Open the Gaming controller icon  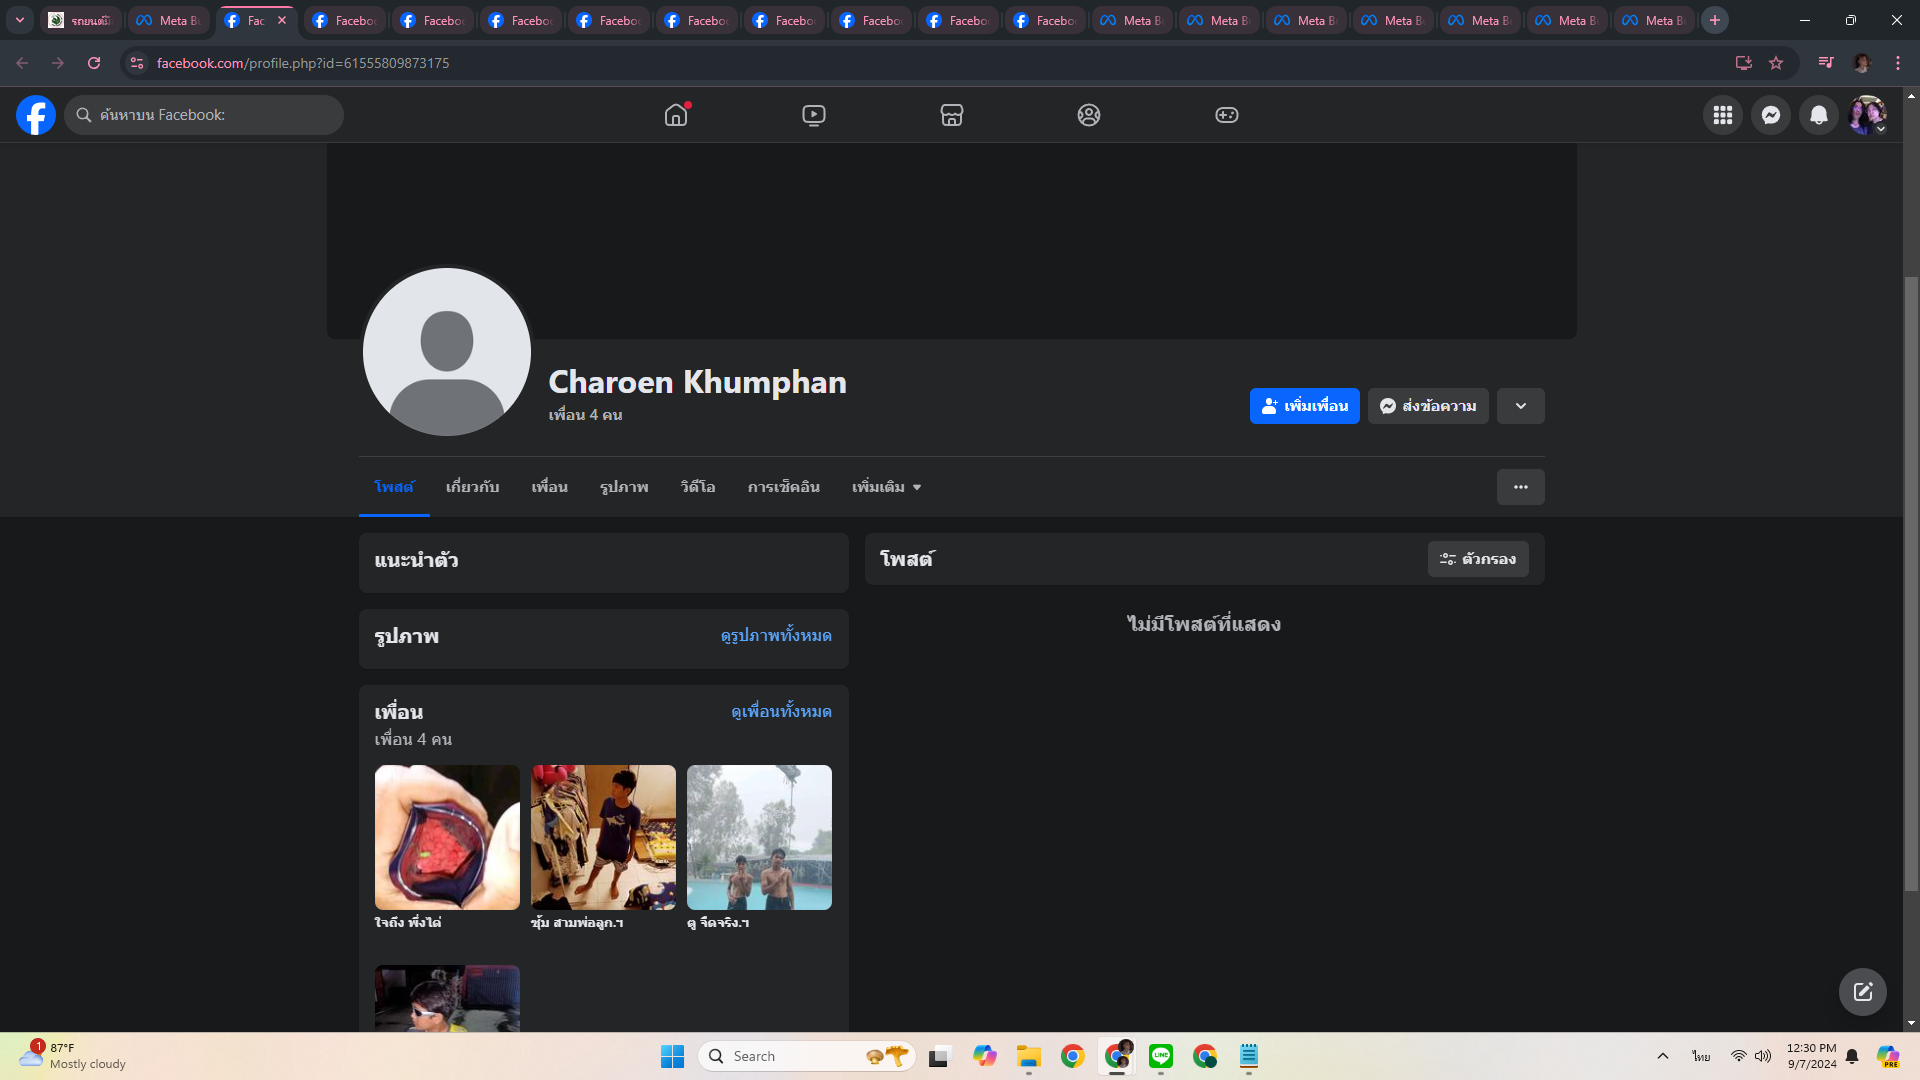(x=1227, y=115)
